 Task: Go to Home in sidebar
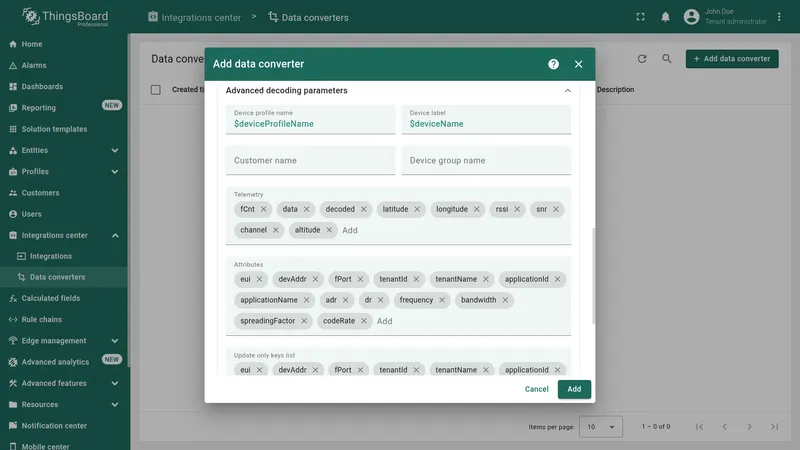[x=64, y=44]
